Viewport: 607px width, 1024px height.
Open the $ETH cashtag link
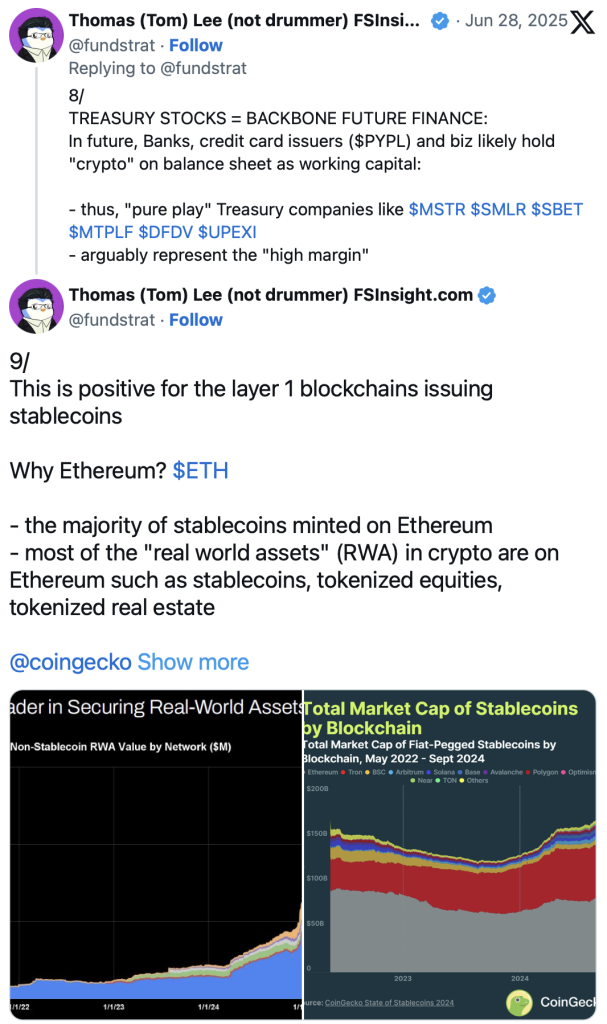pyautogui.click(x=201, y=471)
